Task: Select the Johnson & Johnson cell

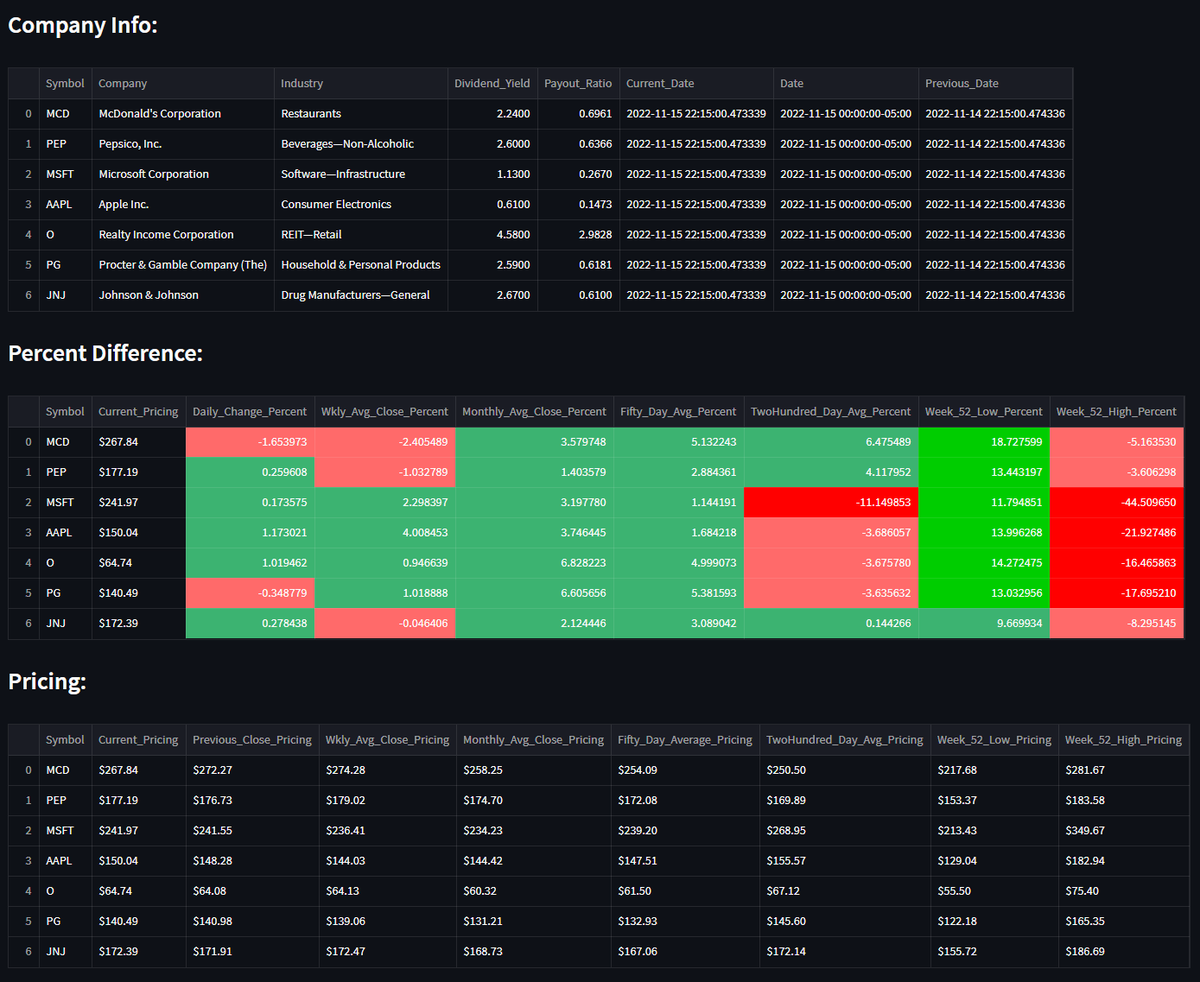Action: 183,295
